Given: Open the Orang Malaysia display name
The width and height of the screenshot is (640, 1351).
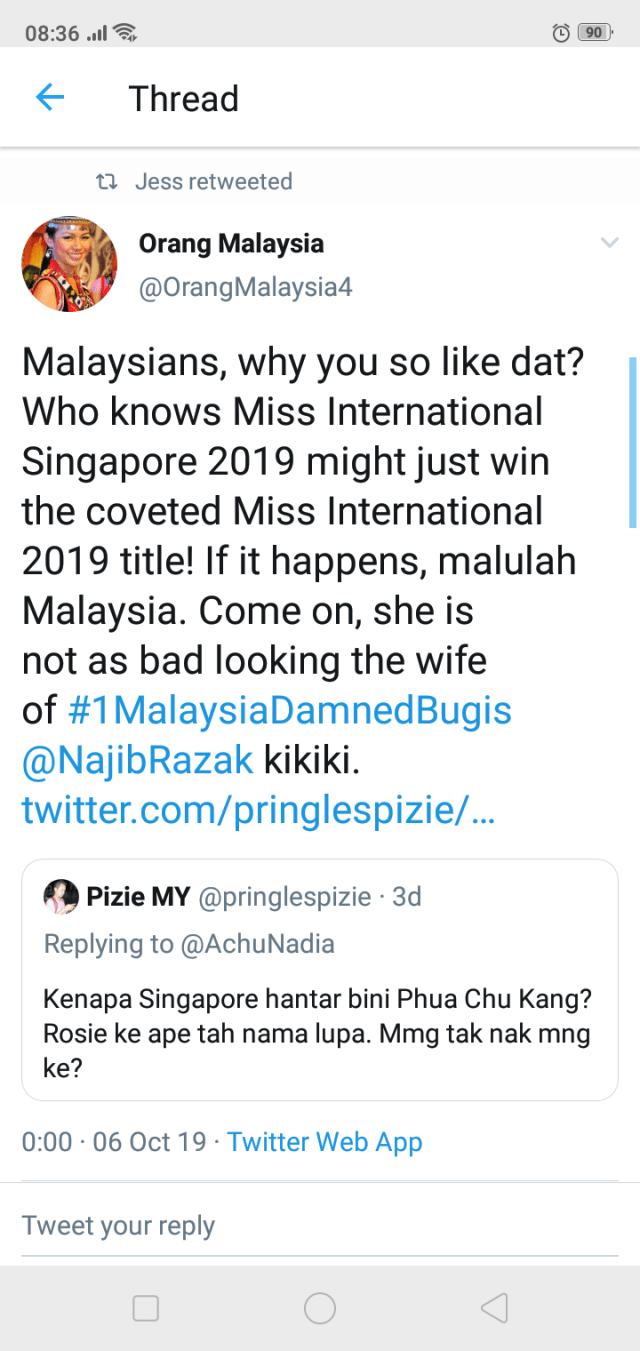Looking at the screenshot, I should (x=231, y=243).
